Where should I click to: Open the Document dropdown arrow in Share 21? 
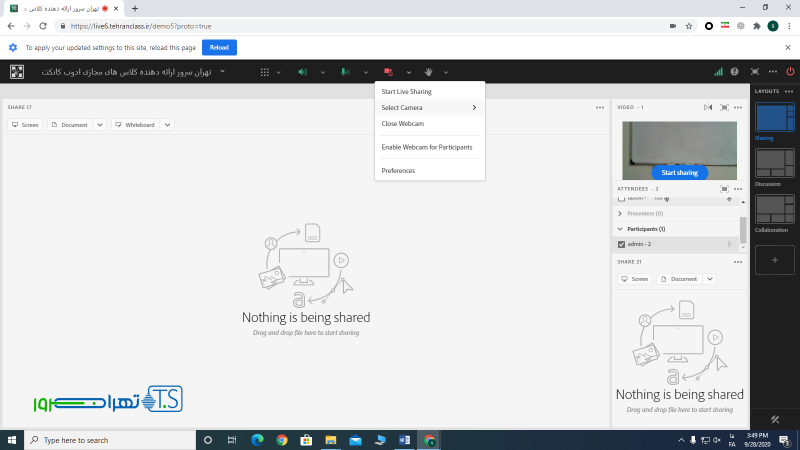pyautogui.click(x=709, y=279)
